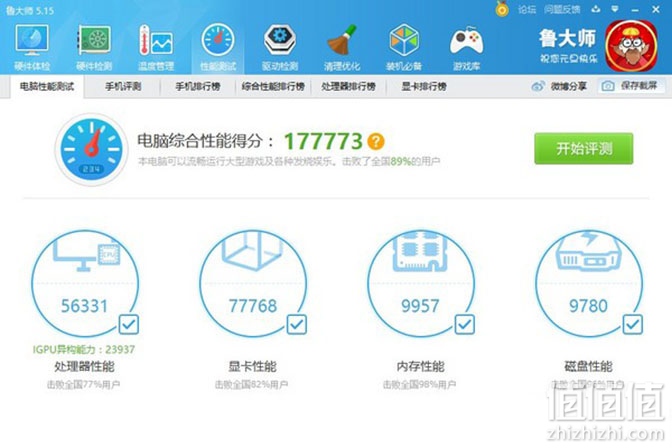This screenshot has width=672, height=448.
Task: Click the 鲁大师 brand logo text
Action: tap(567, 39)
